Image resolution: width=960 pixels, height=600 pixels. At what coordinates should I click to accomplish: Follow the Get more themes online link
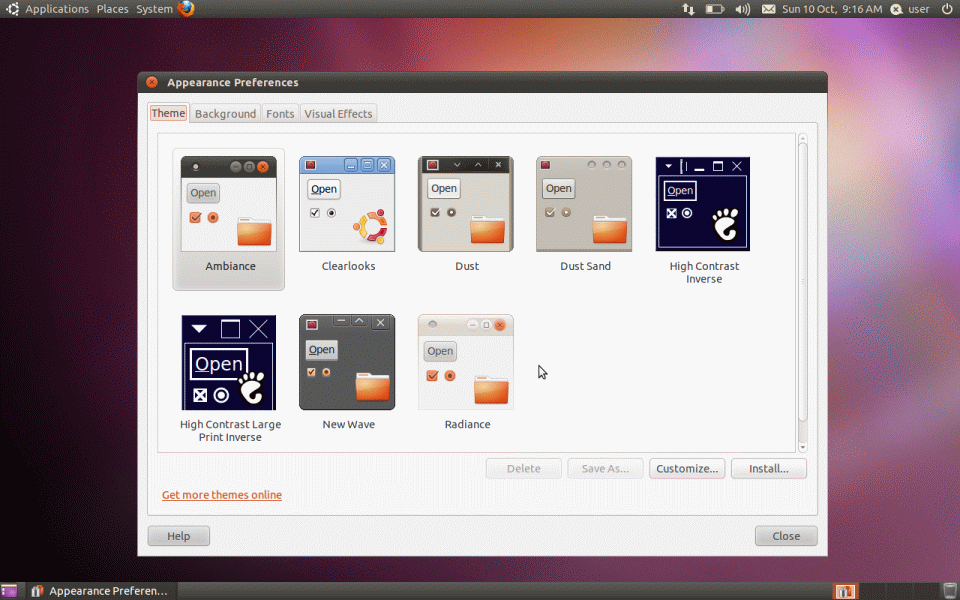[221, 494]
